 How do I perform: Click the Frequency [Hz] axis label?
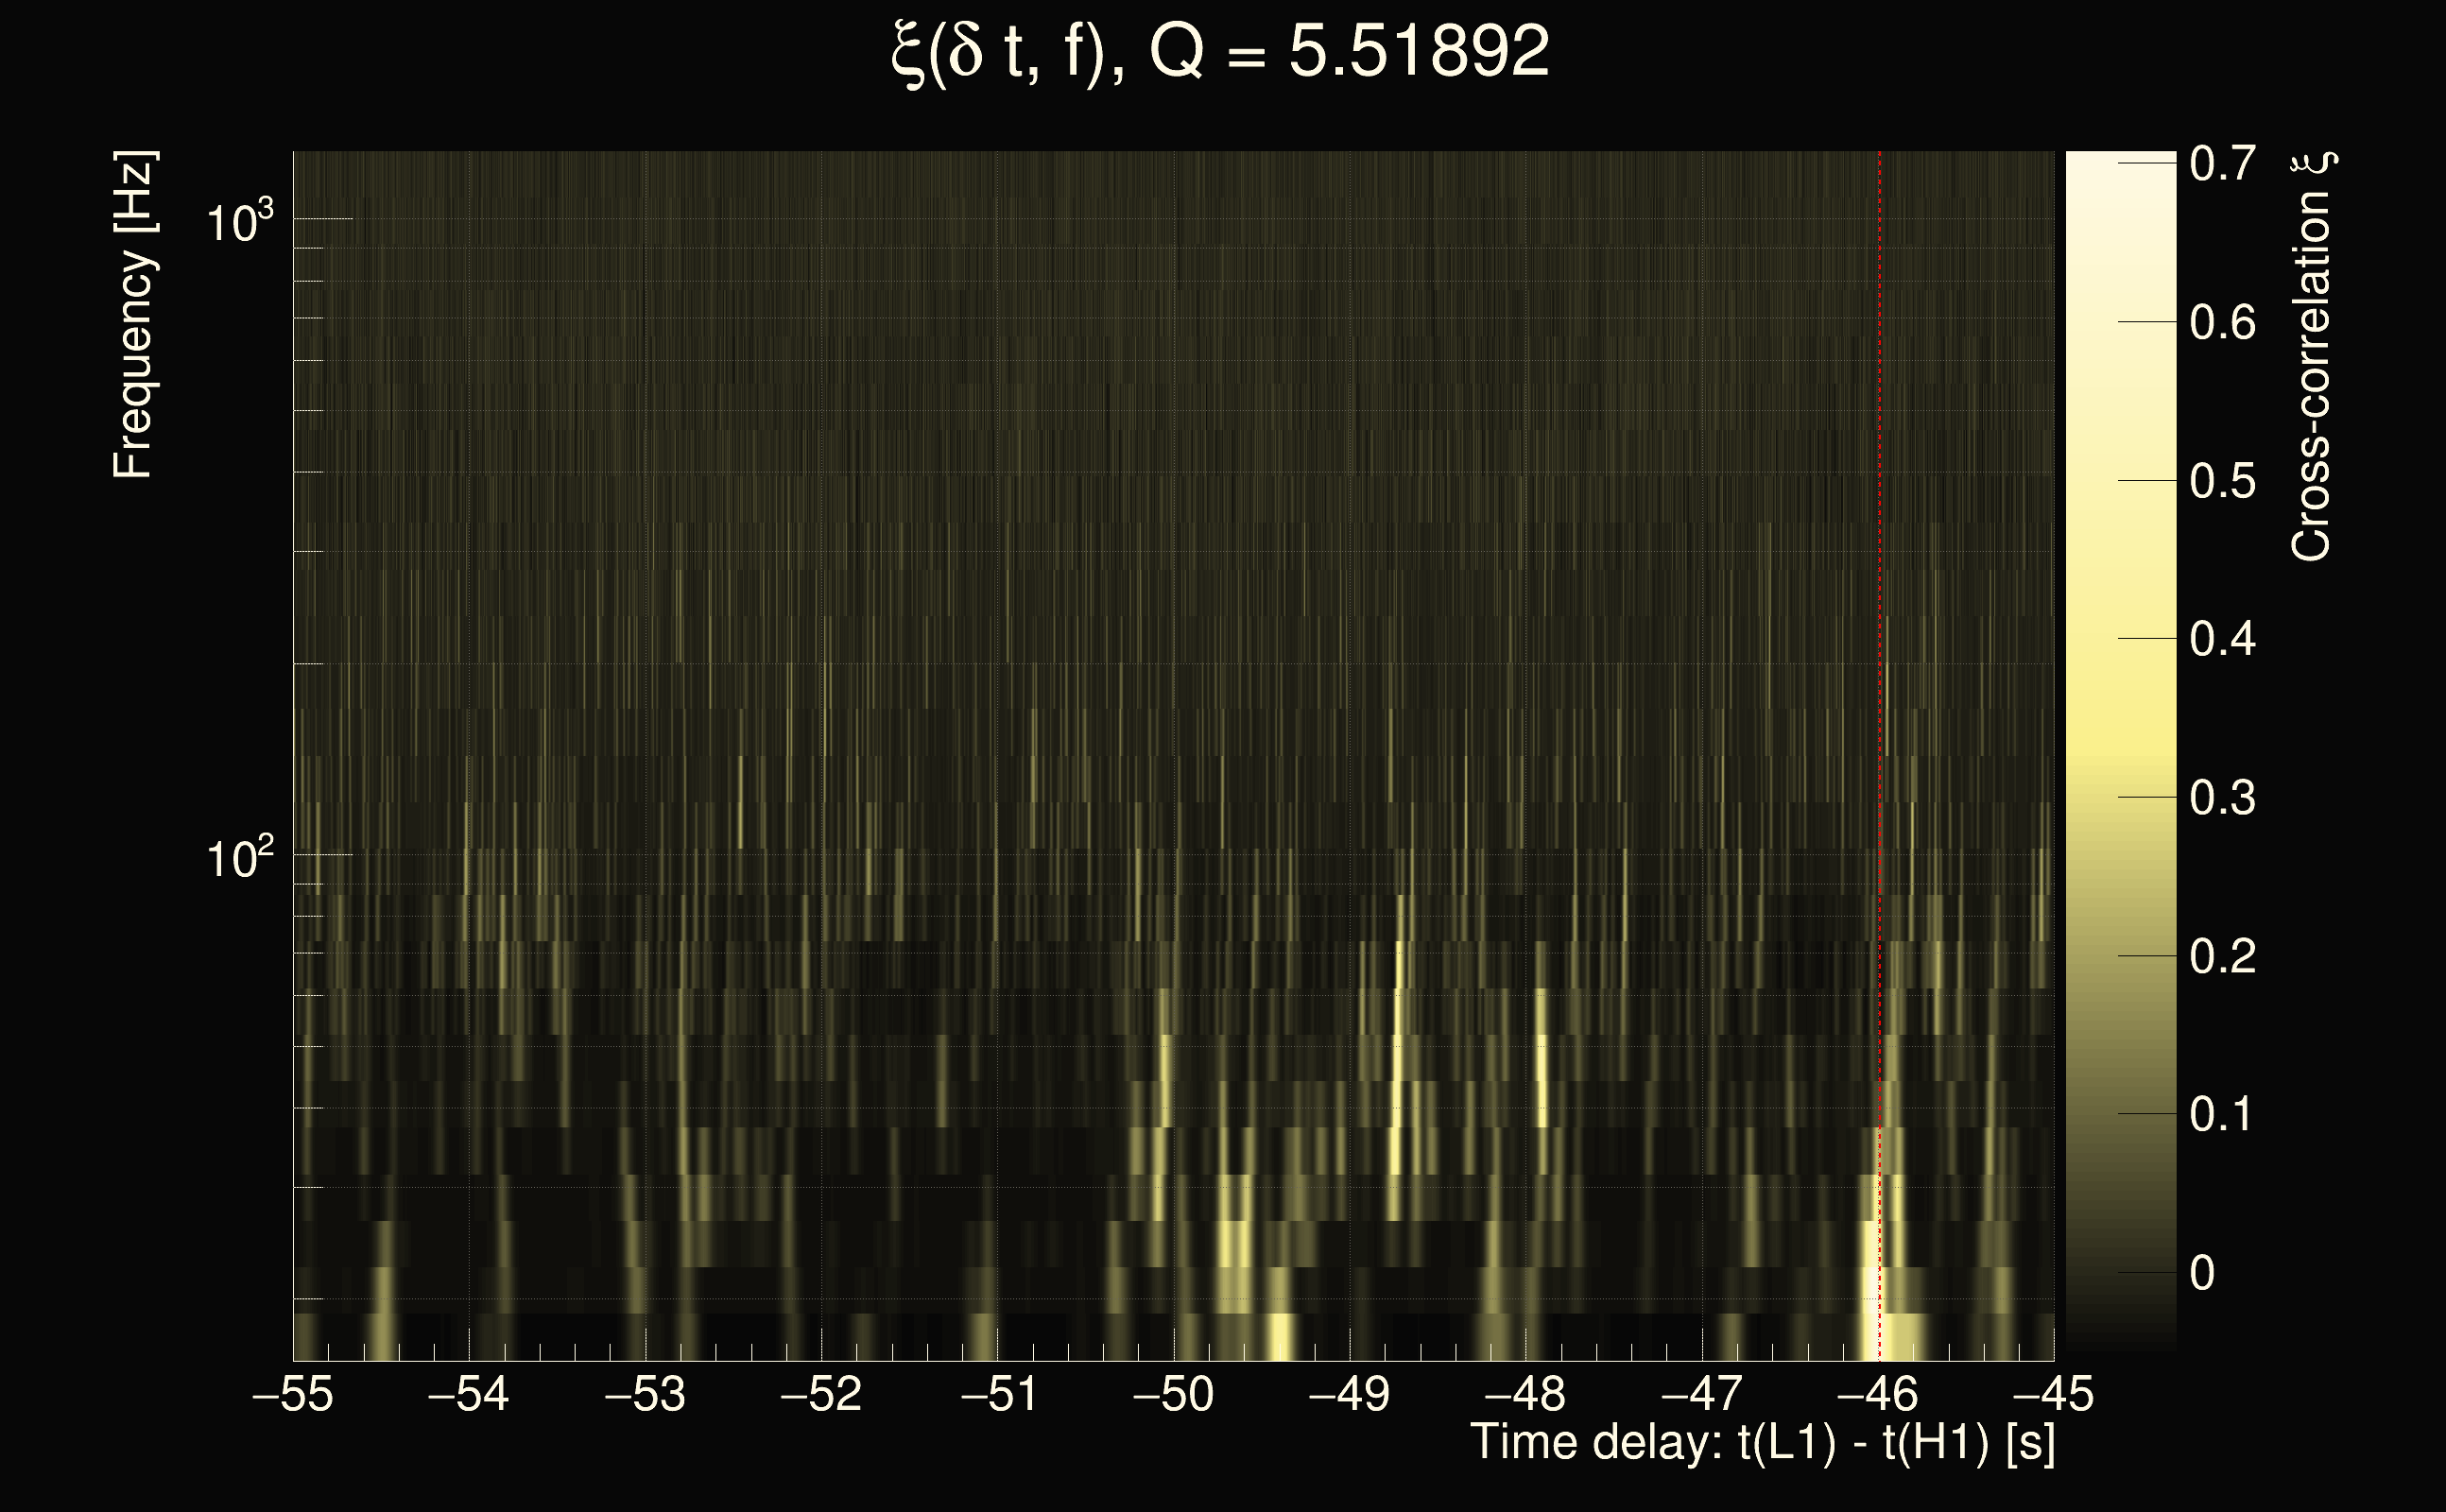[133, 315]
